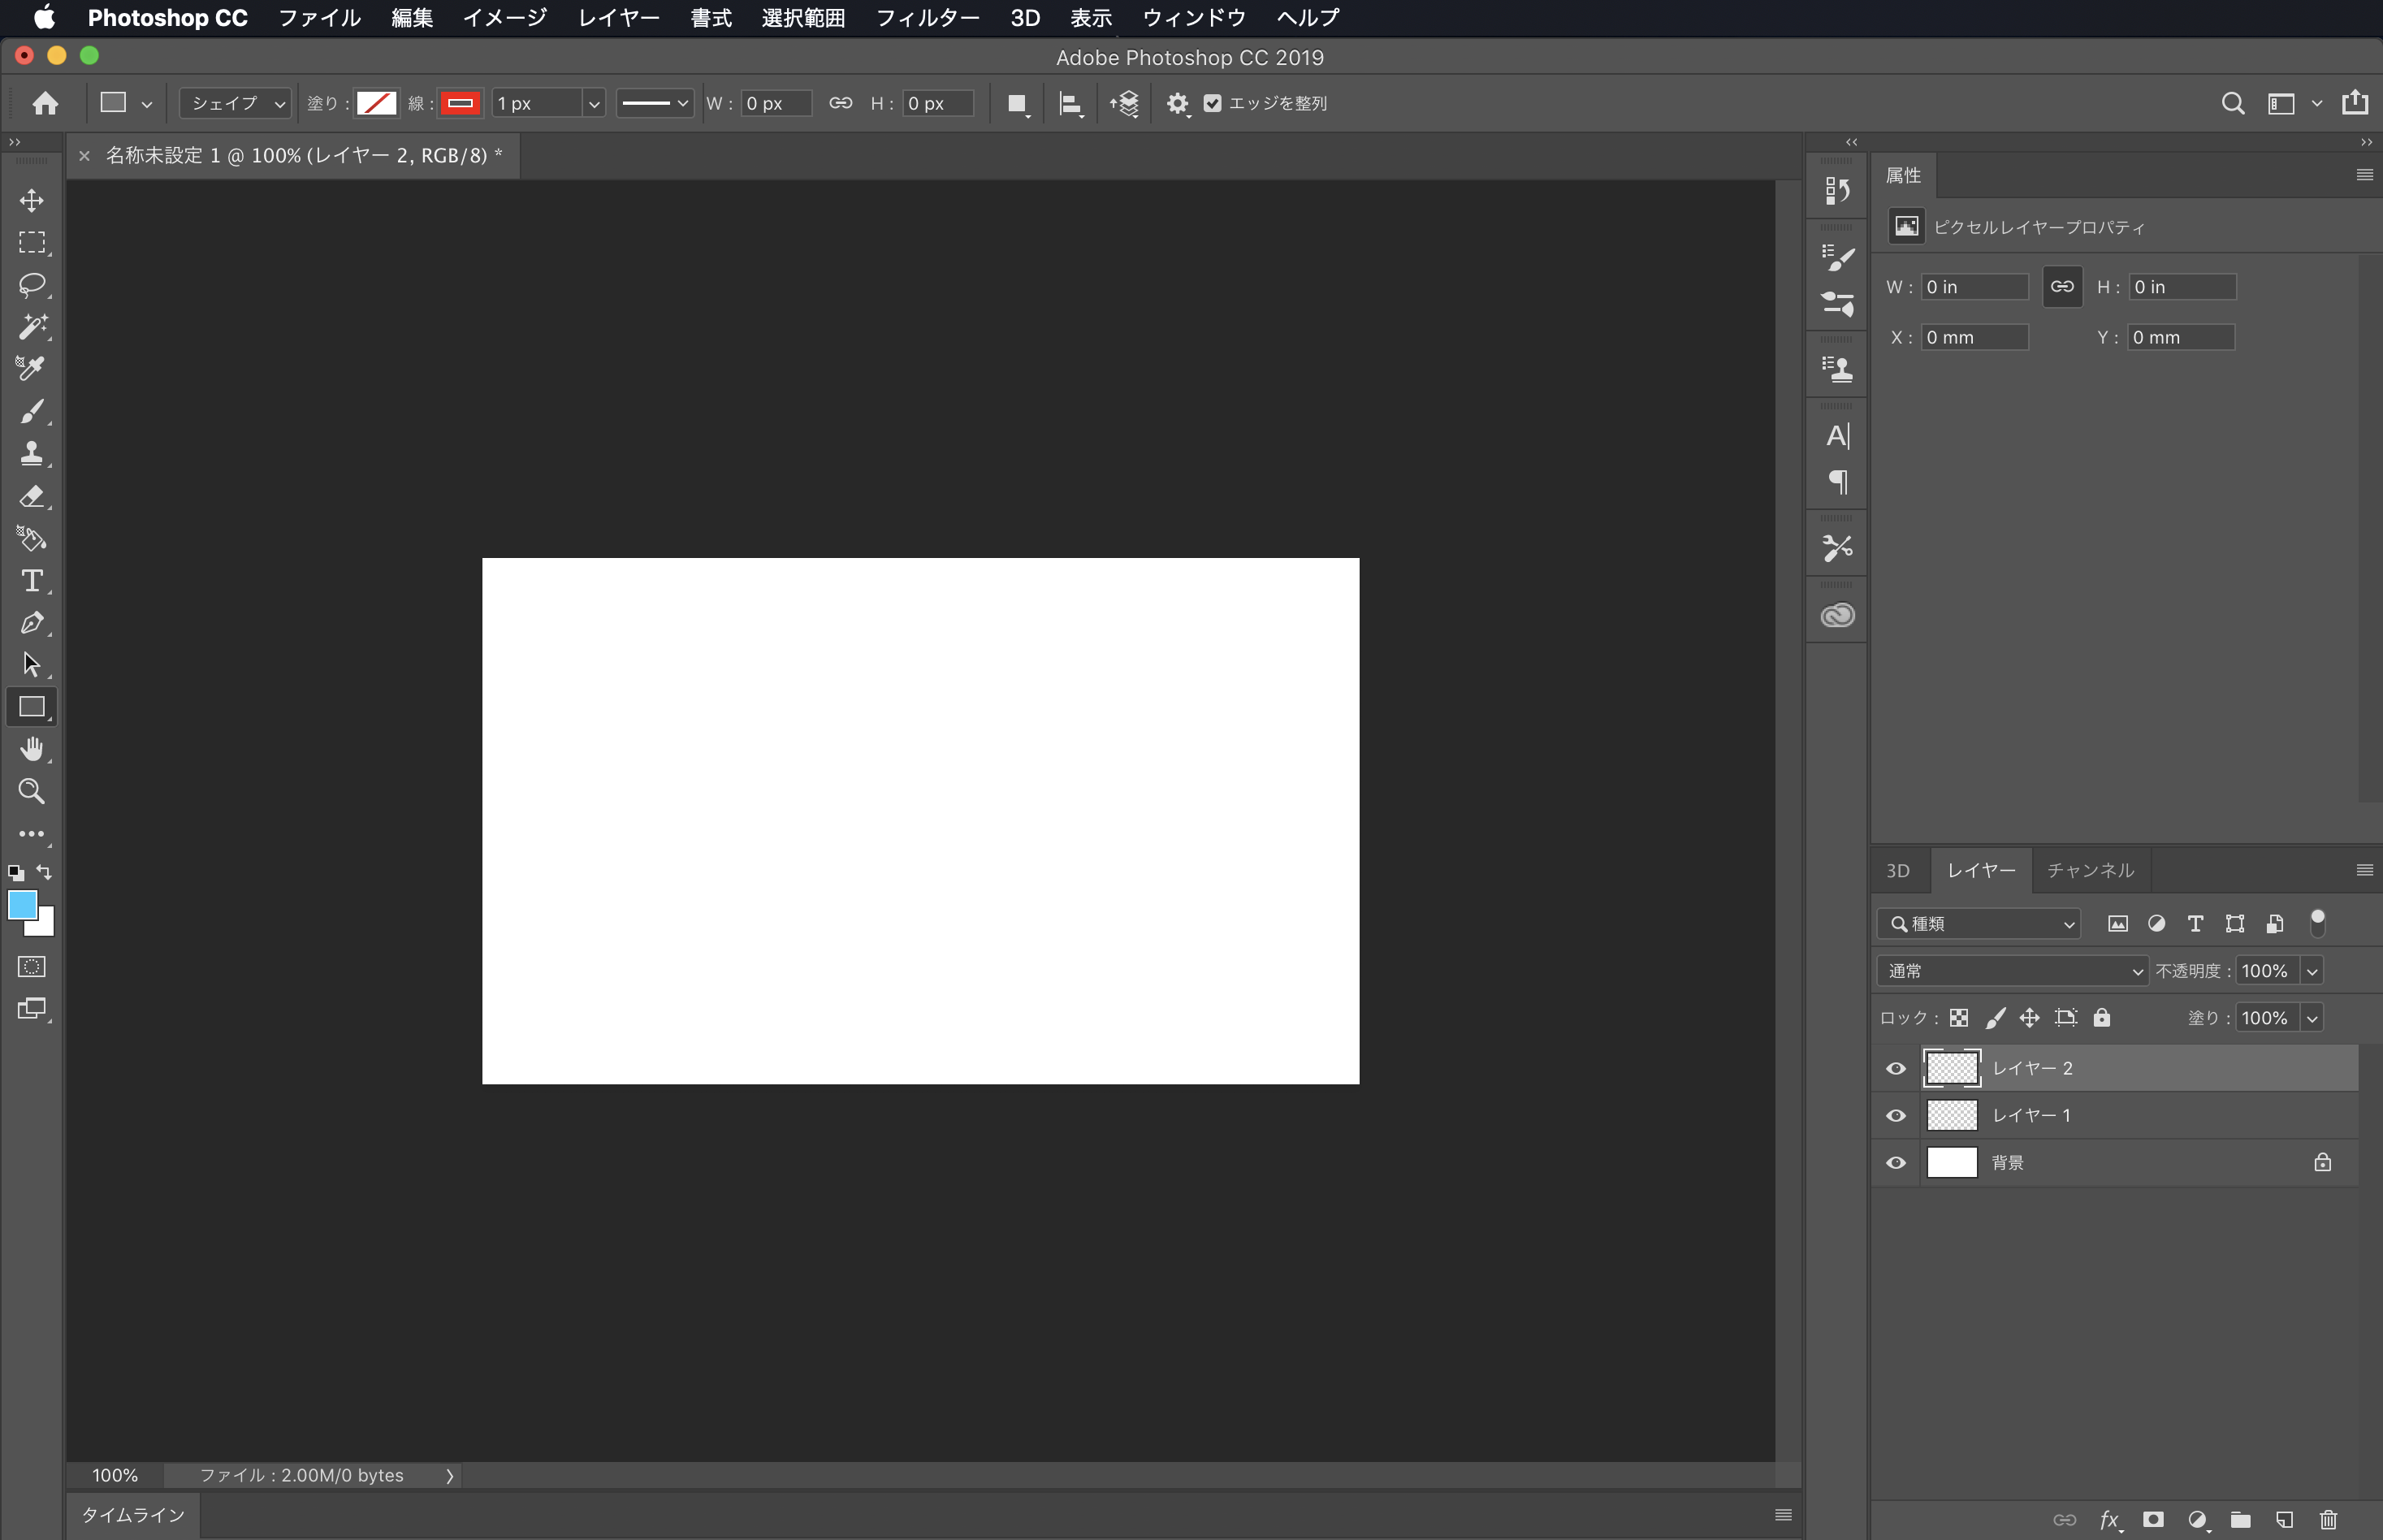Select the Move tool

pyautogui.click(x=32, y=200)
